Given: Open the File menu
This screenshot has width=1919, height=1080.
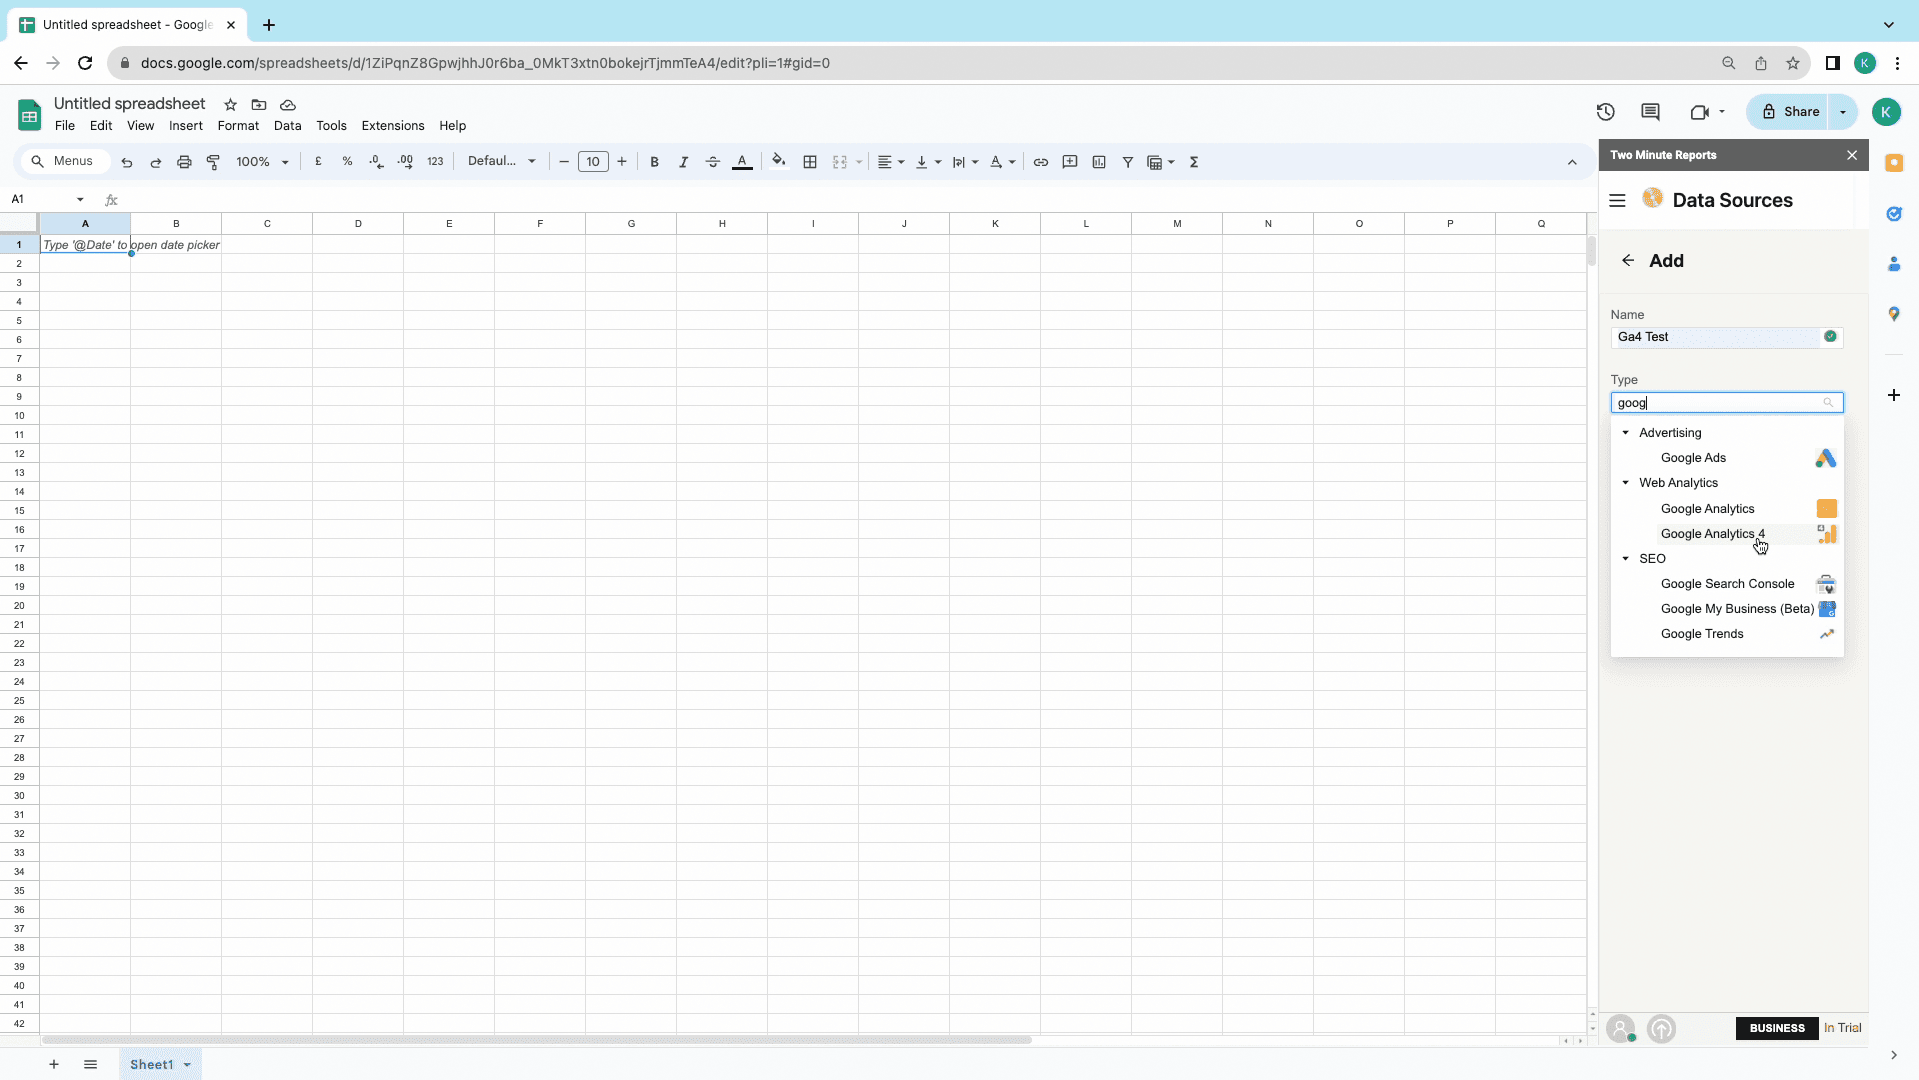Looking at the screenshot, I should click(65, 126).
